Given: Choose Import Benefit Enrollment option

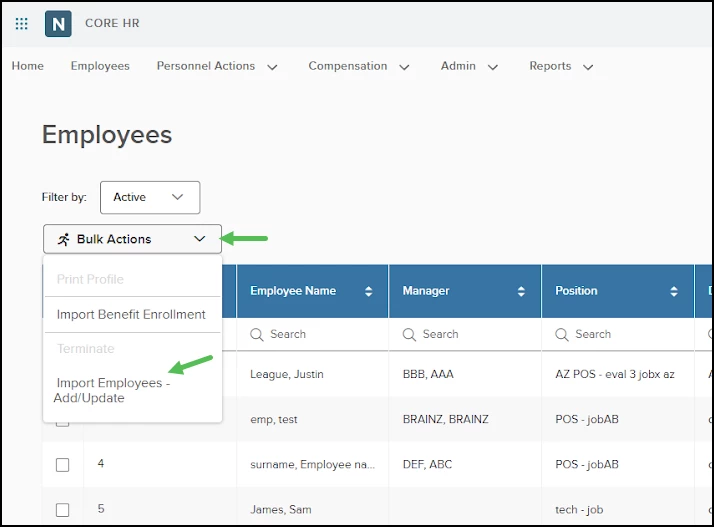Looking at the screenshot, I should point(131,314).
